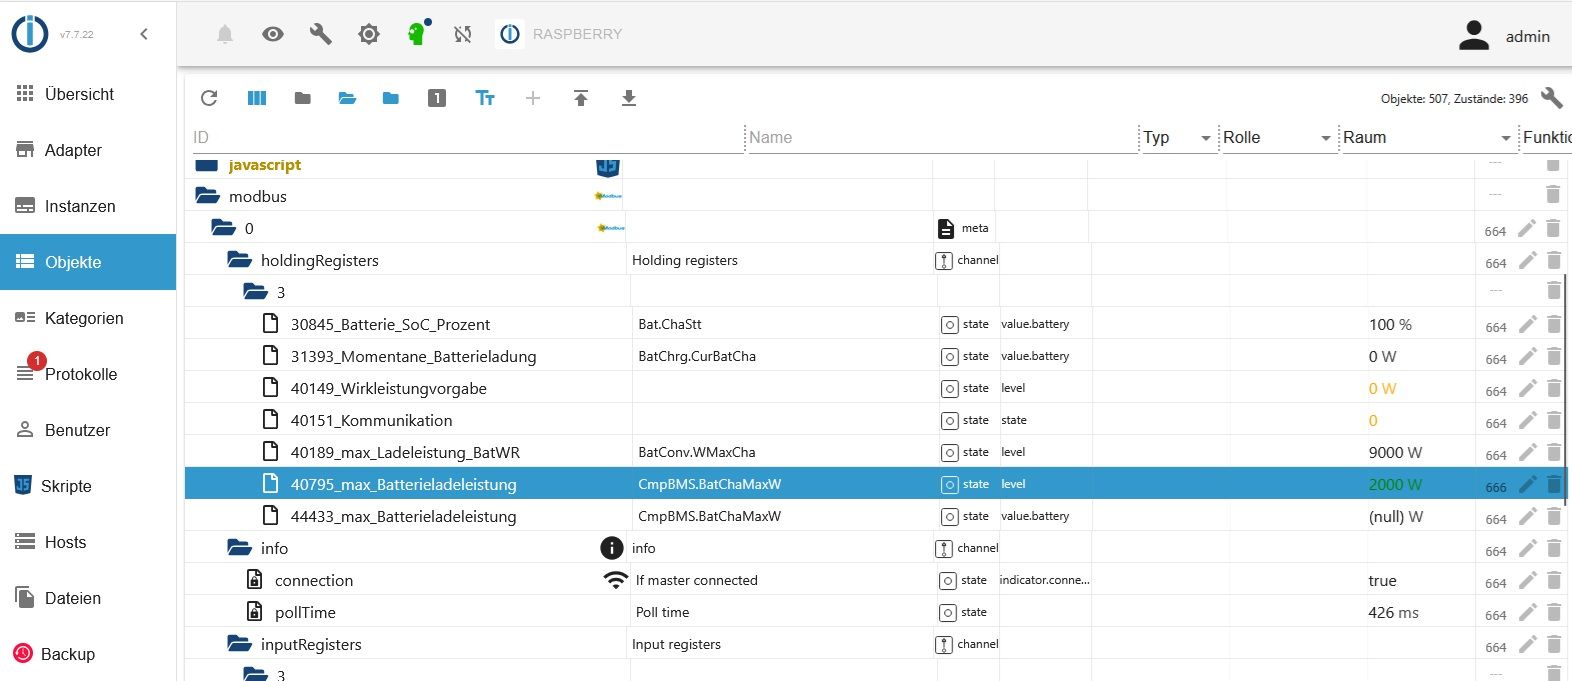Expand all nodes (blue open-folder icon)
The width and height of the screenshot is (1572, 681).
tap(347, 98)
